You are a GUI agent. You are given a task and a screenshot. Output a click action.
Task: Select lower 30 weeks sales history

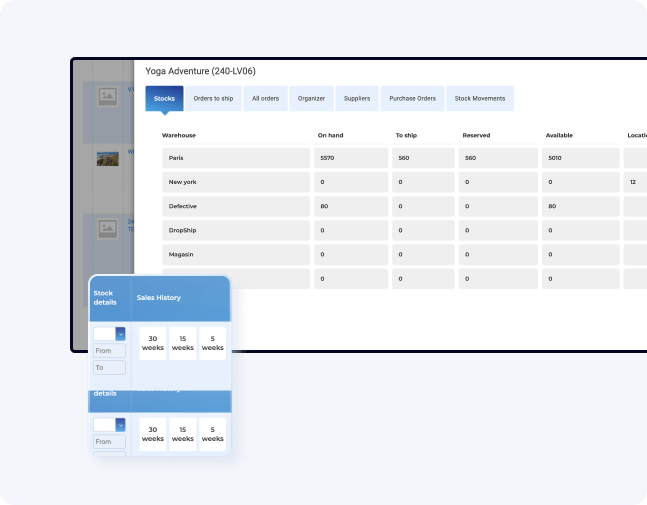tap(153, 434)
